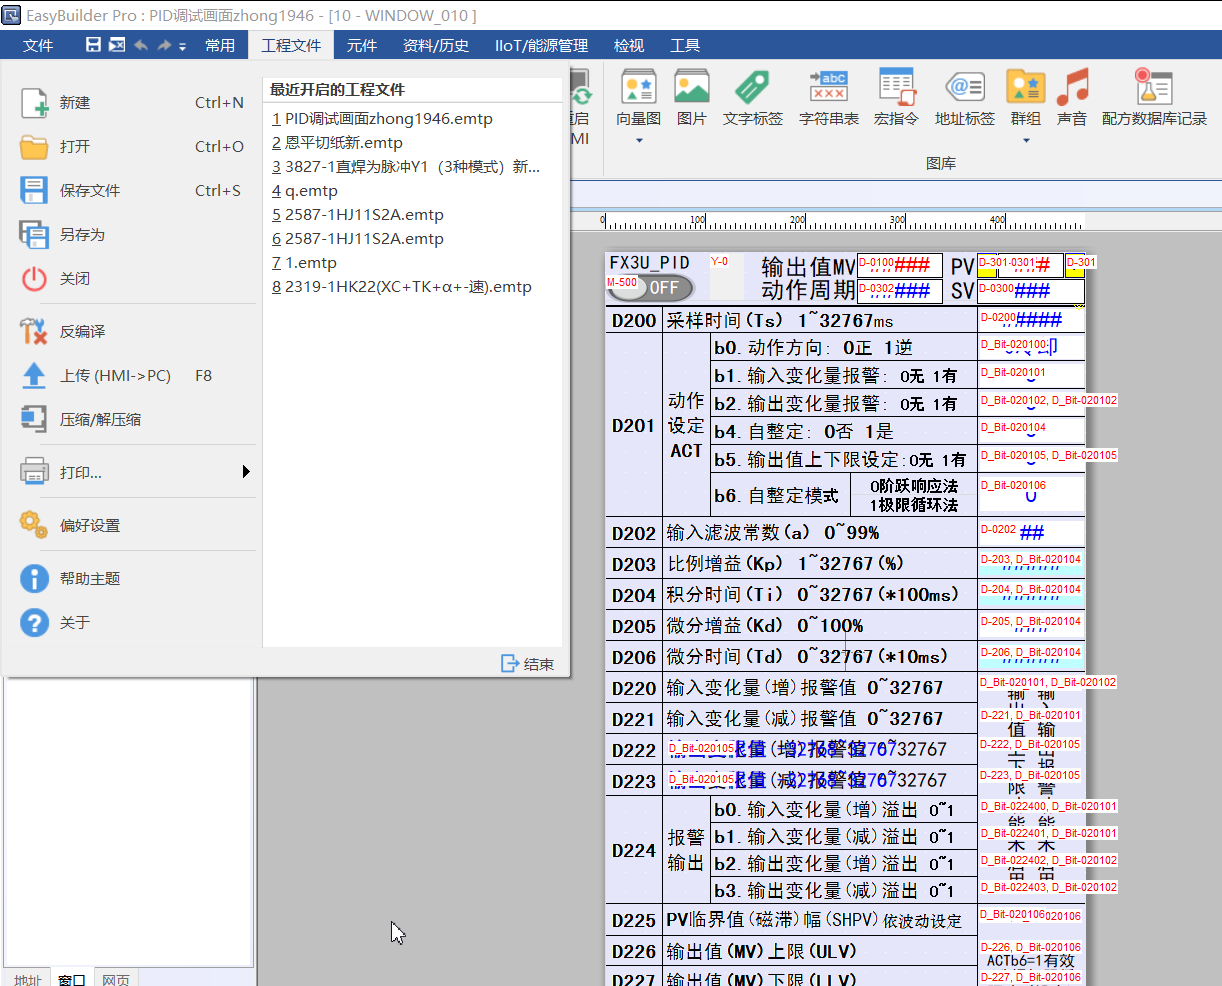Select 反编译 from the file menu
This screenshot has width=1222, height=986.
(82, 331)
